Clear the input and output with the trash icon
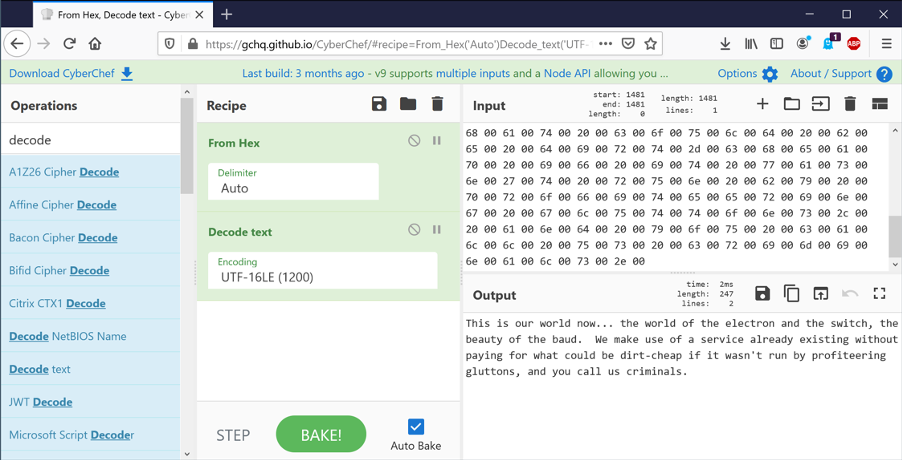Image resolution: width=902 pixels, height=460 pixels. (x=850, y=104)
